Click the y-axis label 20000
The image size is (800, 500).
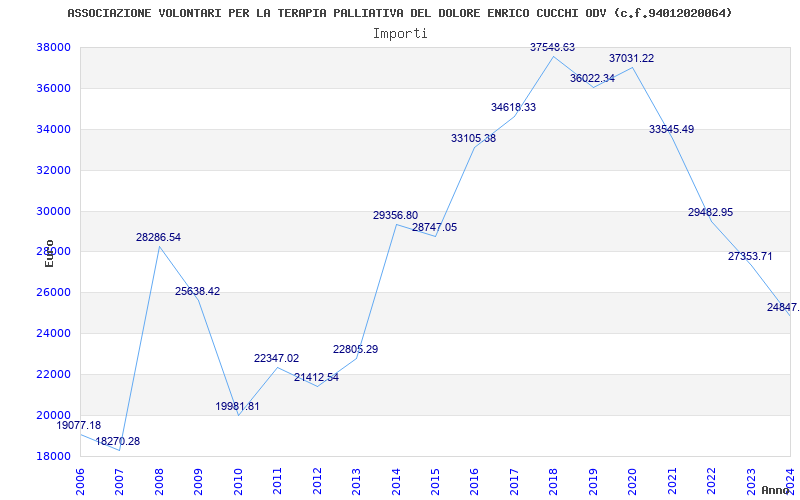pos(53,415)
